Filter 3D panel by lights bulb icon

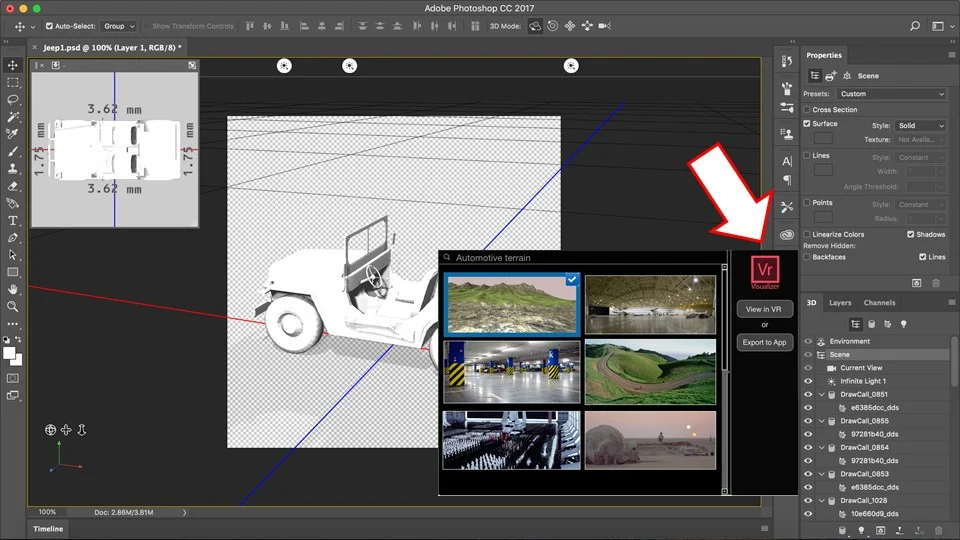(904, 324)
